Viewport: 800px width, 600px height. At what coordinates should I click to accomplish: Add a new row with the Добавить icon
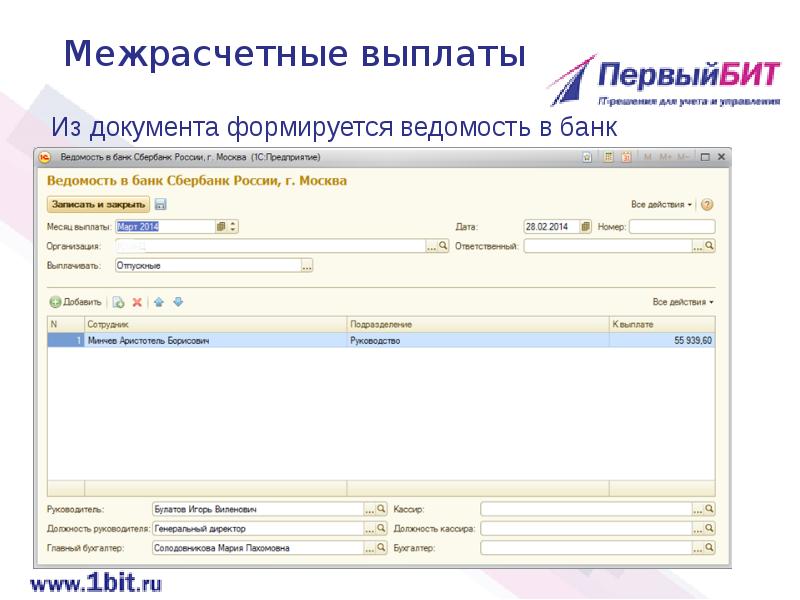click(x=55, y=303)
